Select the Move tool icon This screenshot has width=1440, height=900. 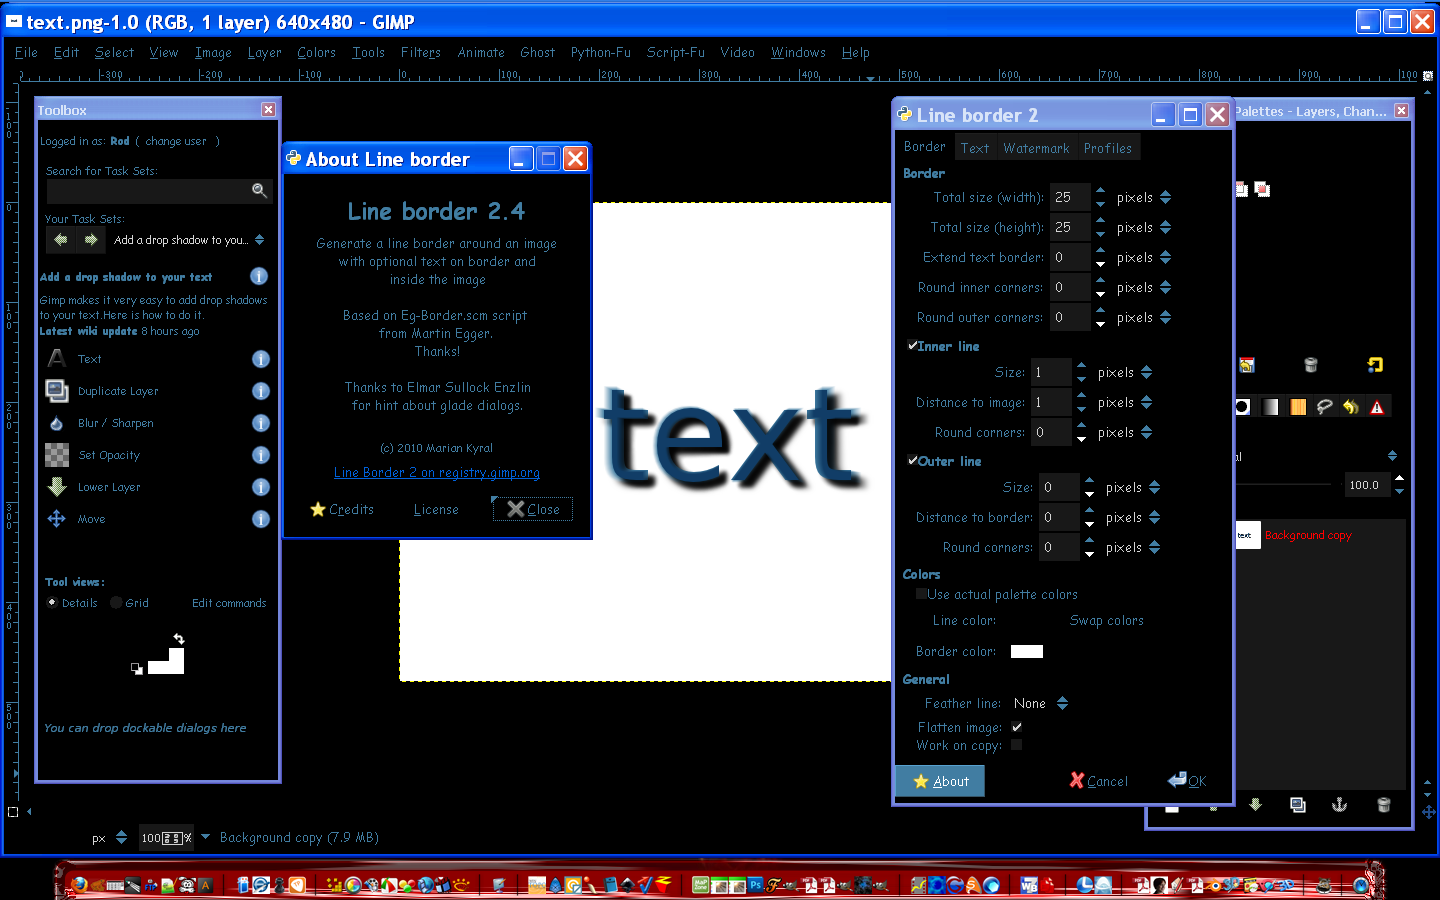click(57, 519)
